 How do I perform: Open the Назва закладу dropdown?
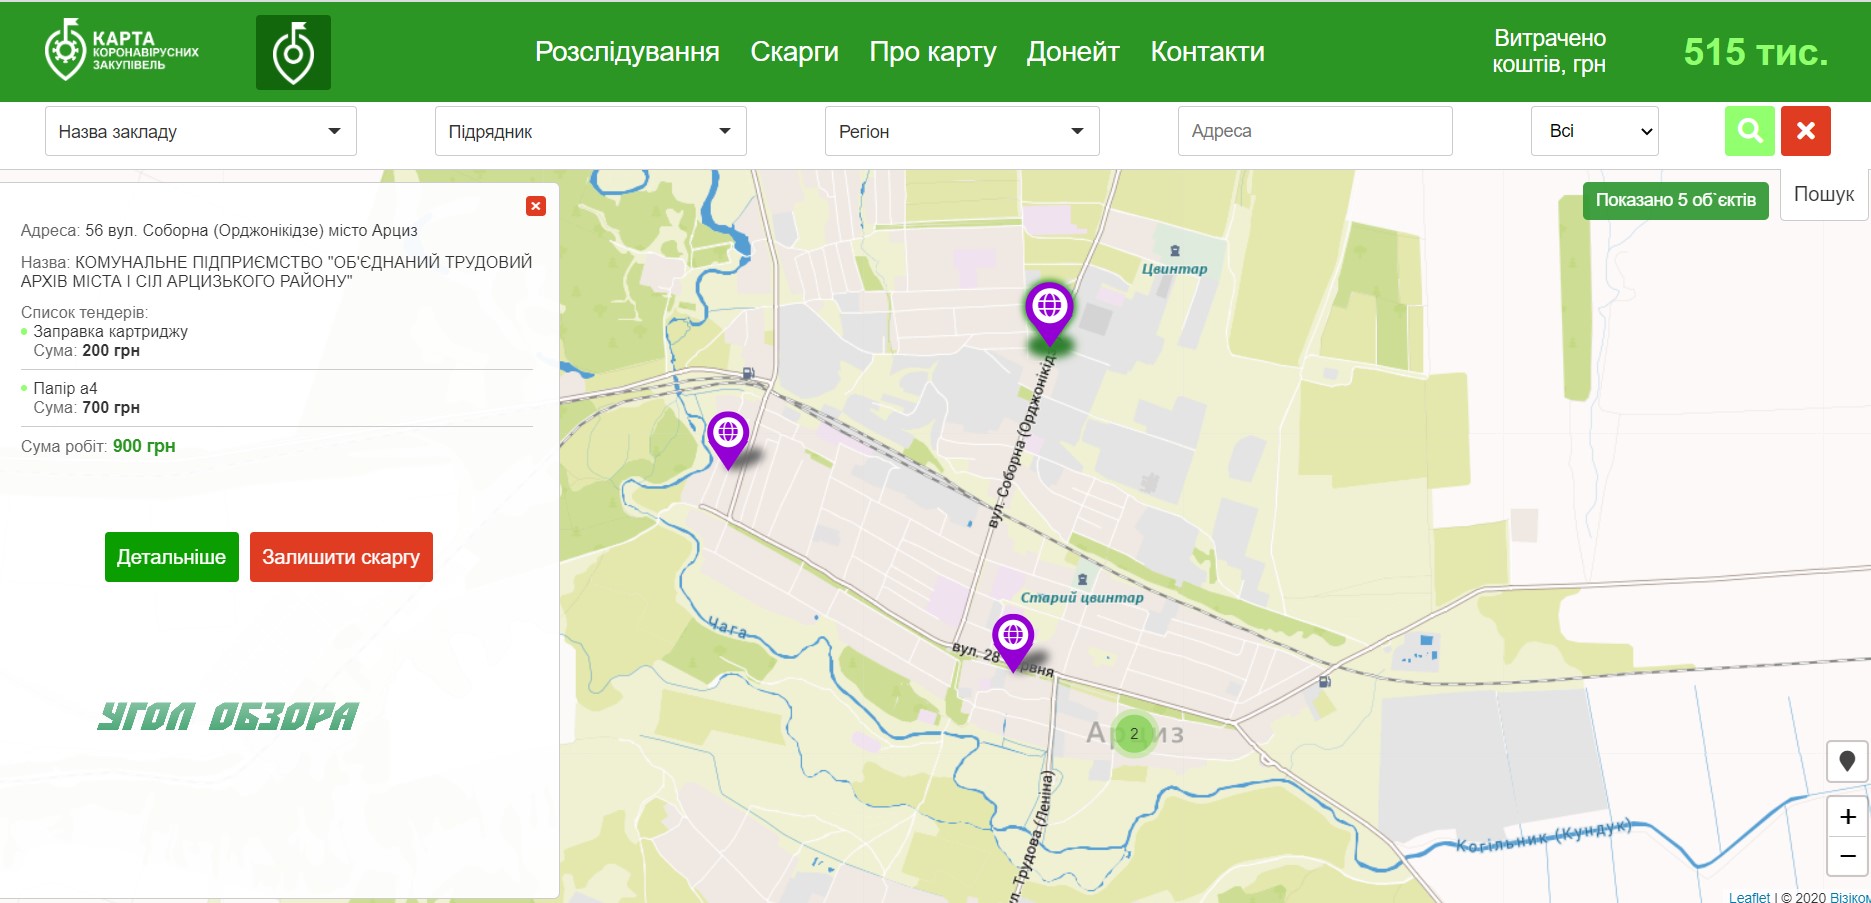pyautogui.click(x=200, y=131)
